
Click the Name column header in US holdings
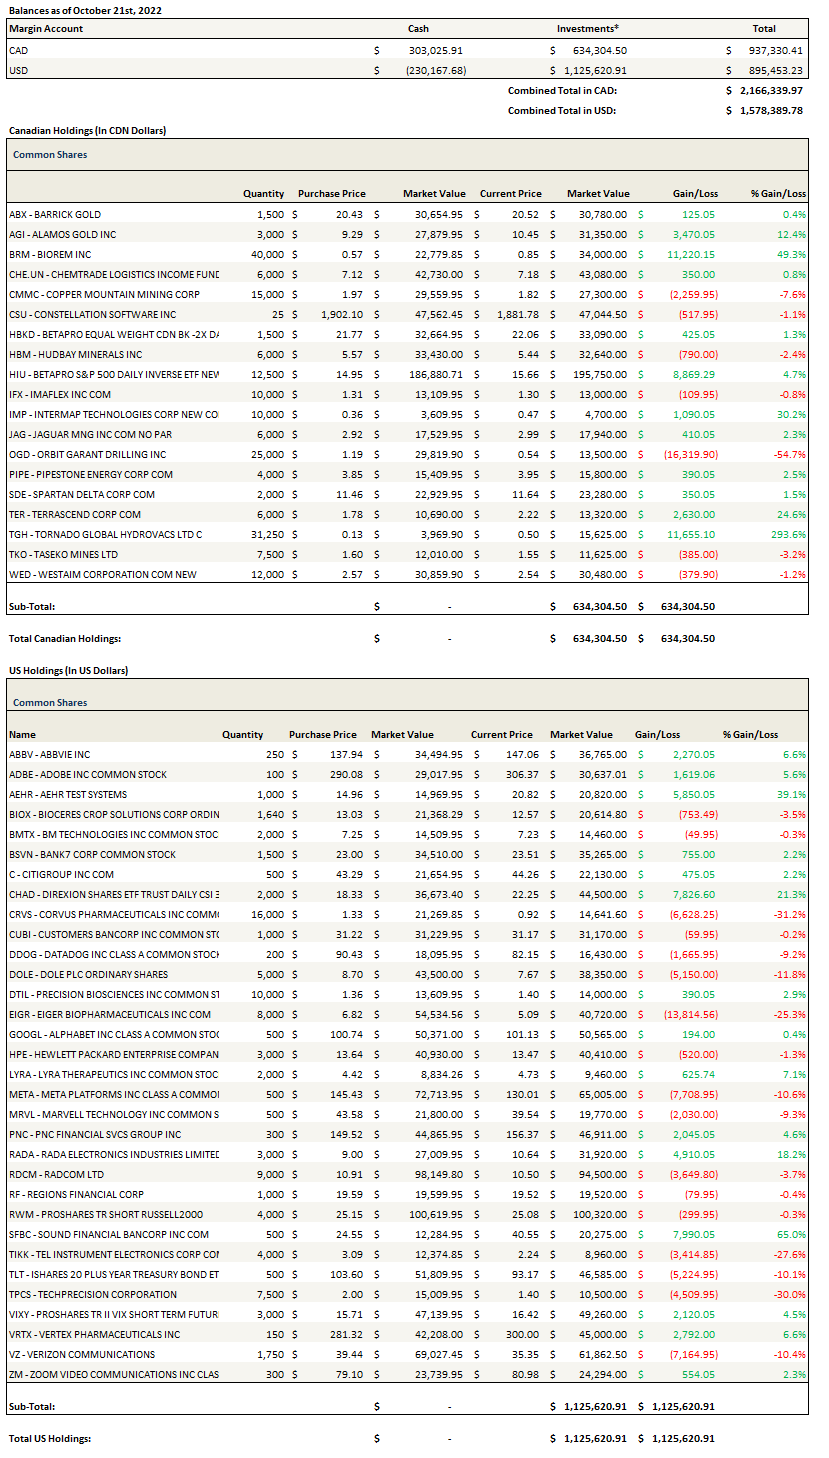pos(22,734)
